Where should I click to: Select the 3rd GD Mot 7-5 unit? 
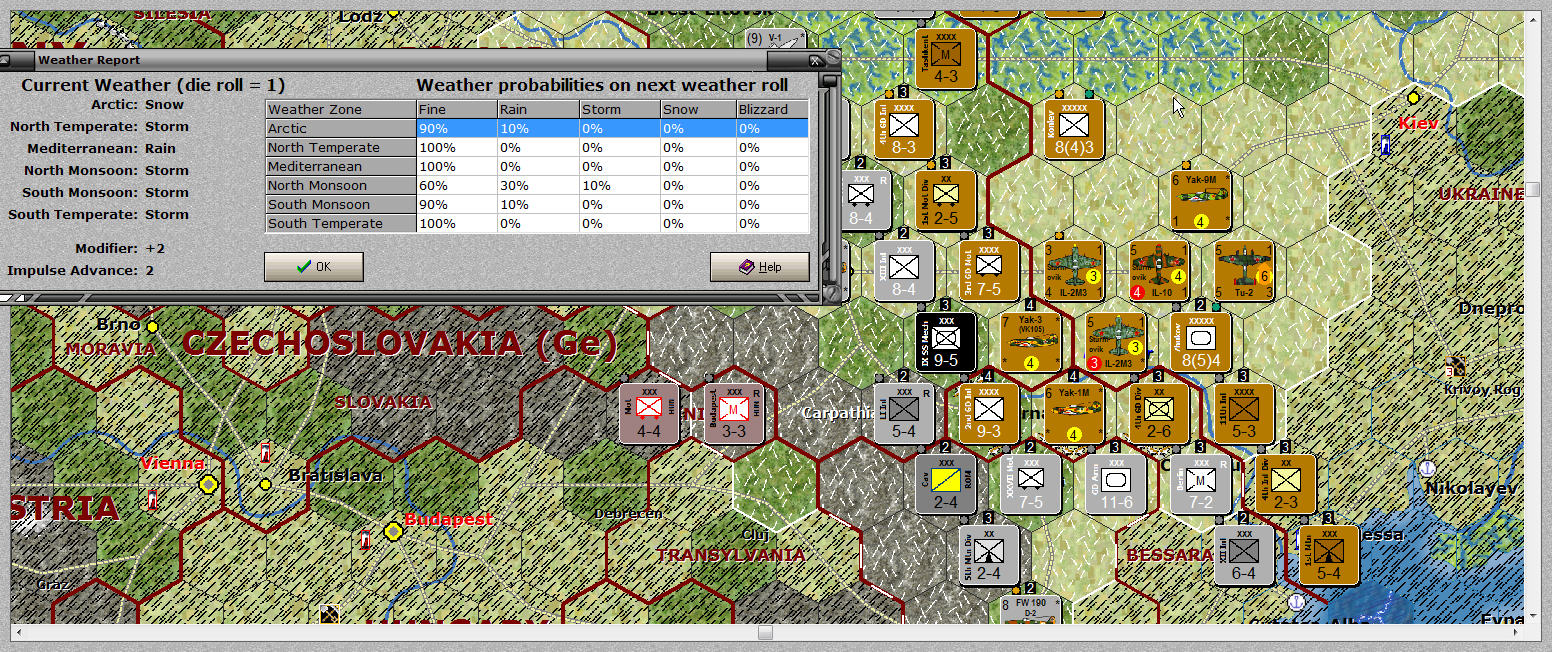tap(989, 271)
